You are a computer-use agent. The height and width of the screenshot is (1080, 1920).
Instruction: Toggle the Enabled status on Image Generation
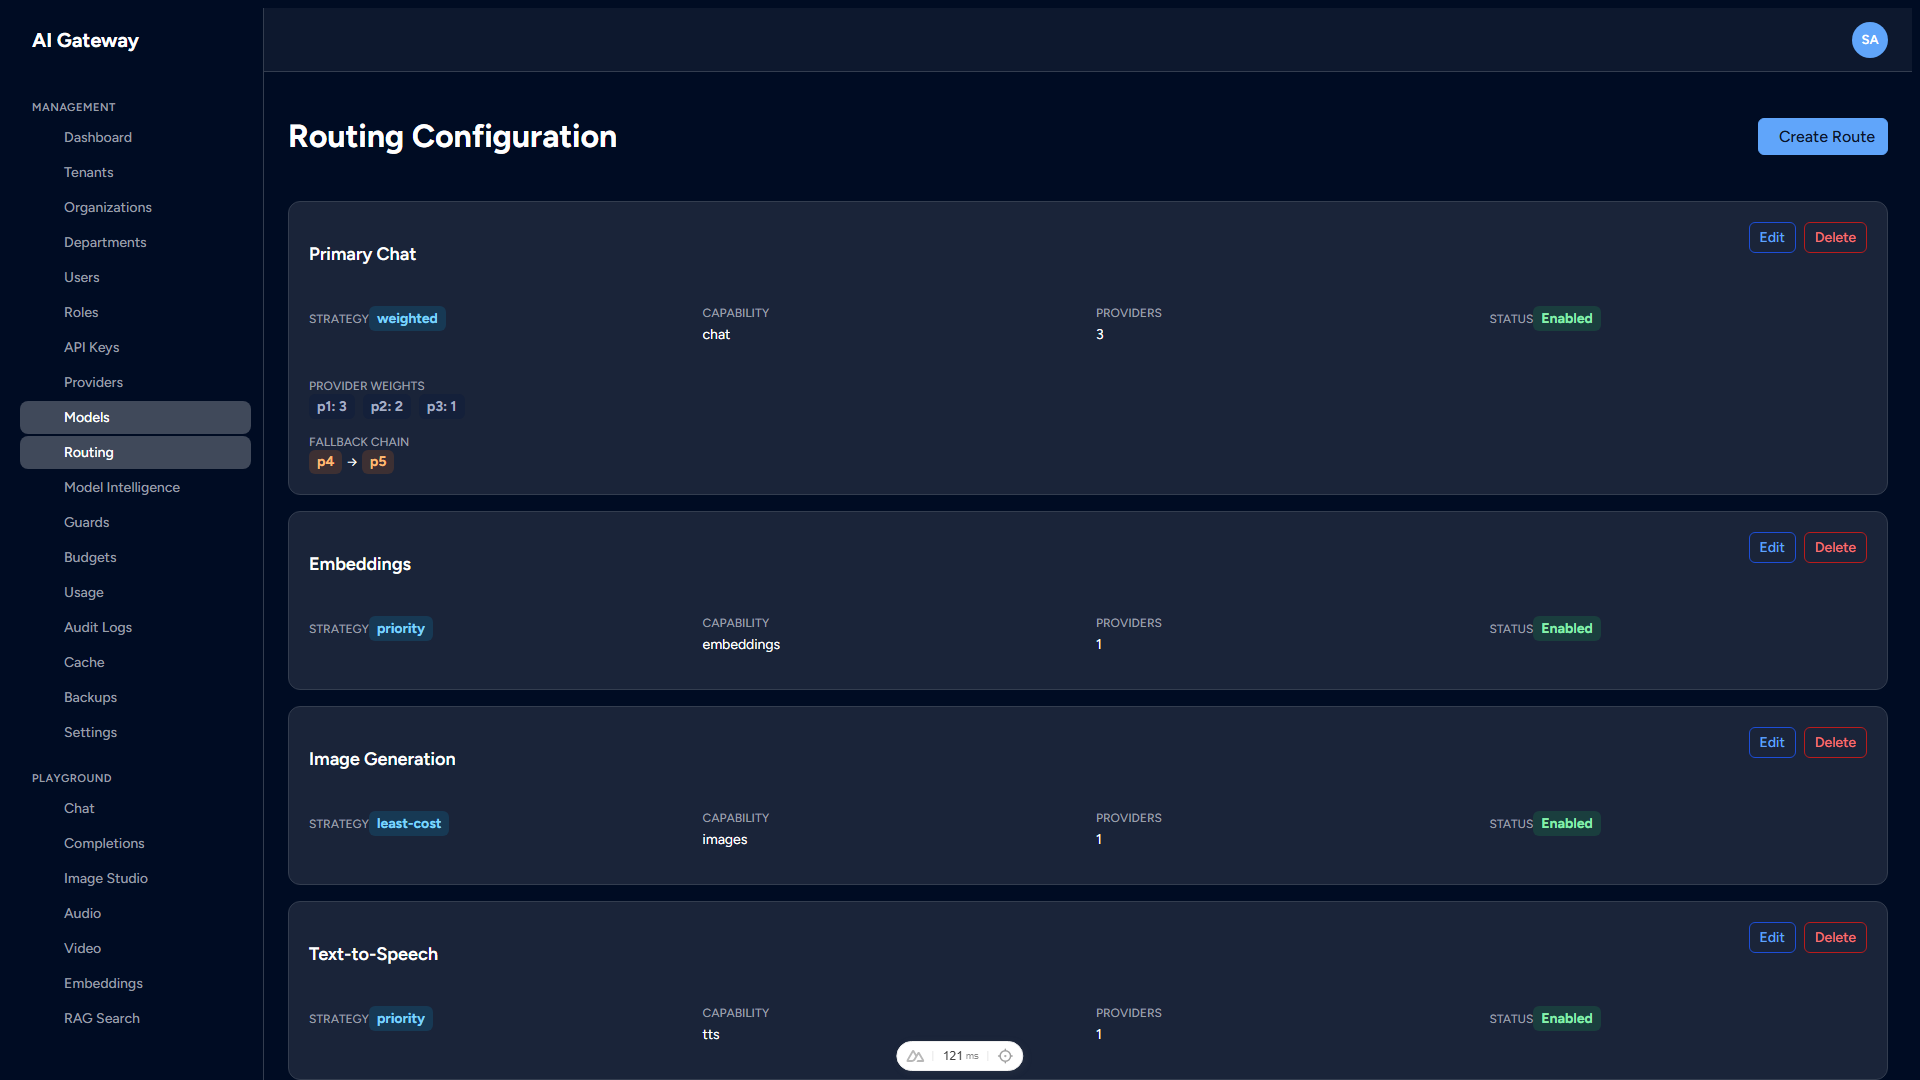click(x=1566, y=823)
